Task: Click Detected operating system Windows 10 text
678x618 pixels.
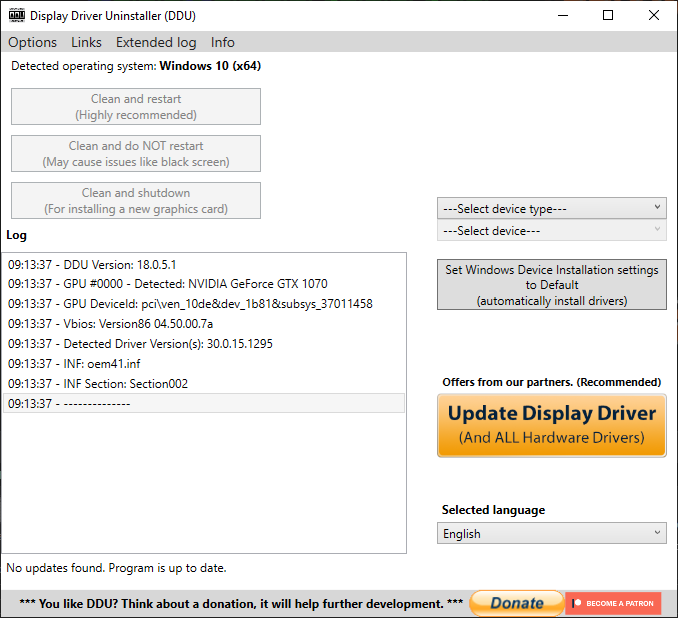Action: point(136,66)
